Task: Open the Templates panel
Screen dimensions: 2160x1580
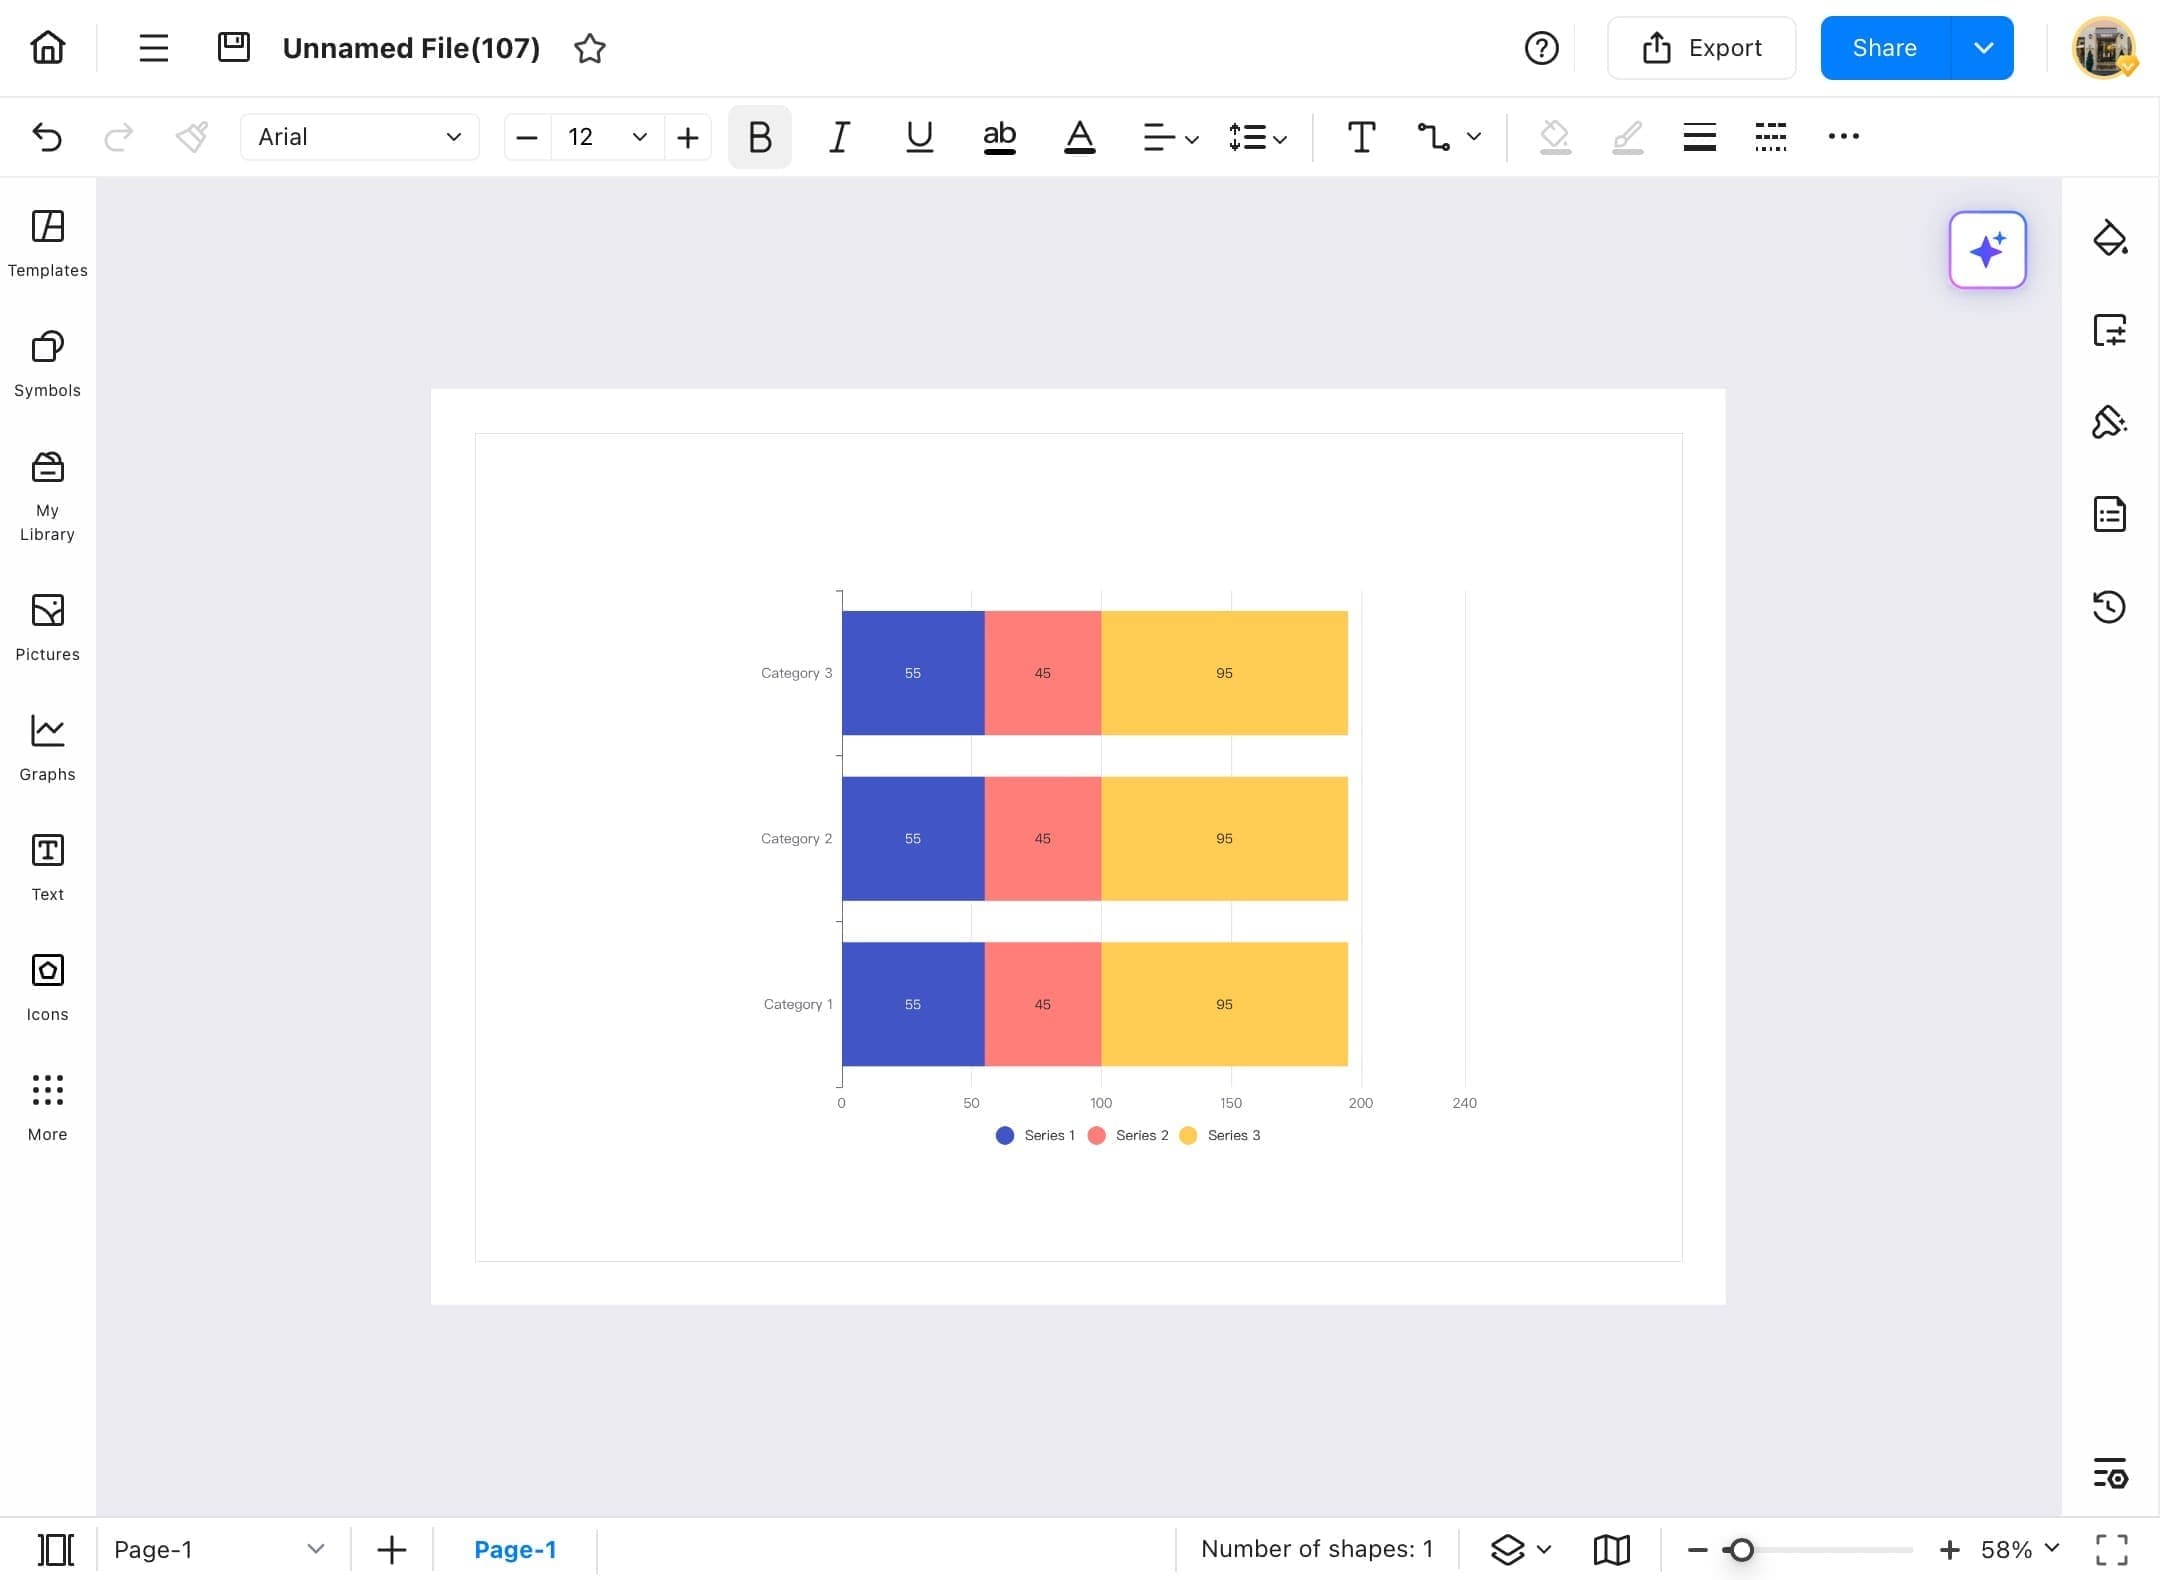Action: pyautogui.click(x=47, y=243)
